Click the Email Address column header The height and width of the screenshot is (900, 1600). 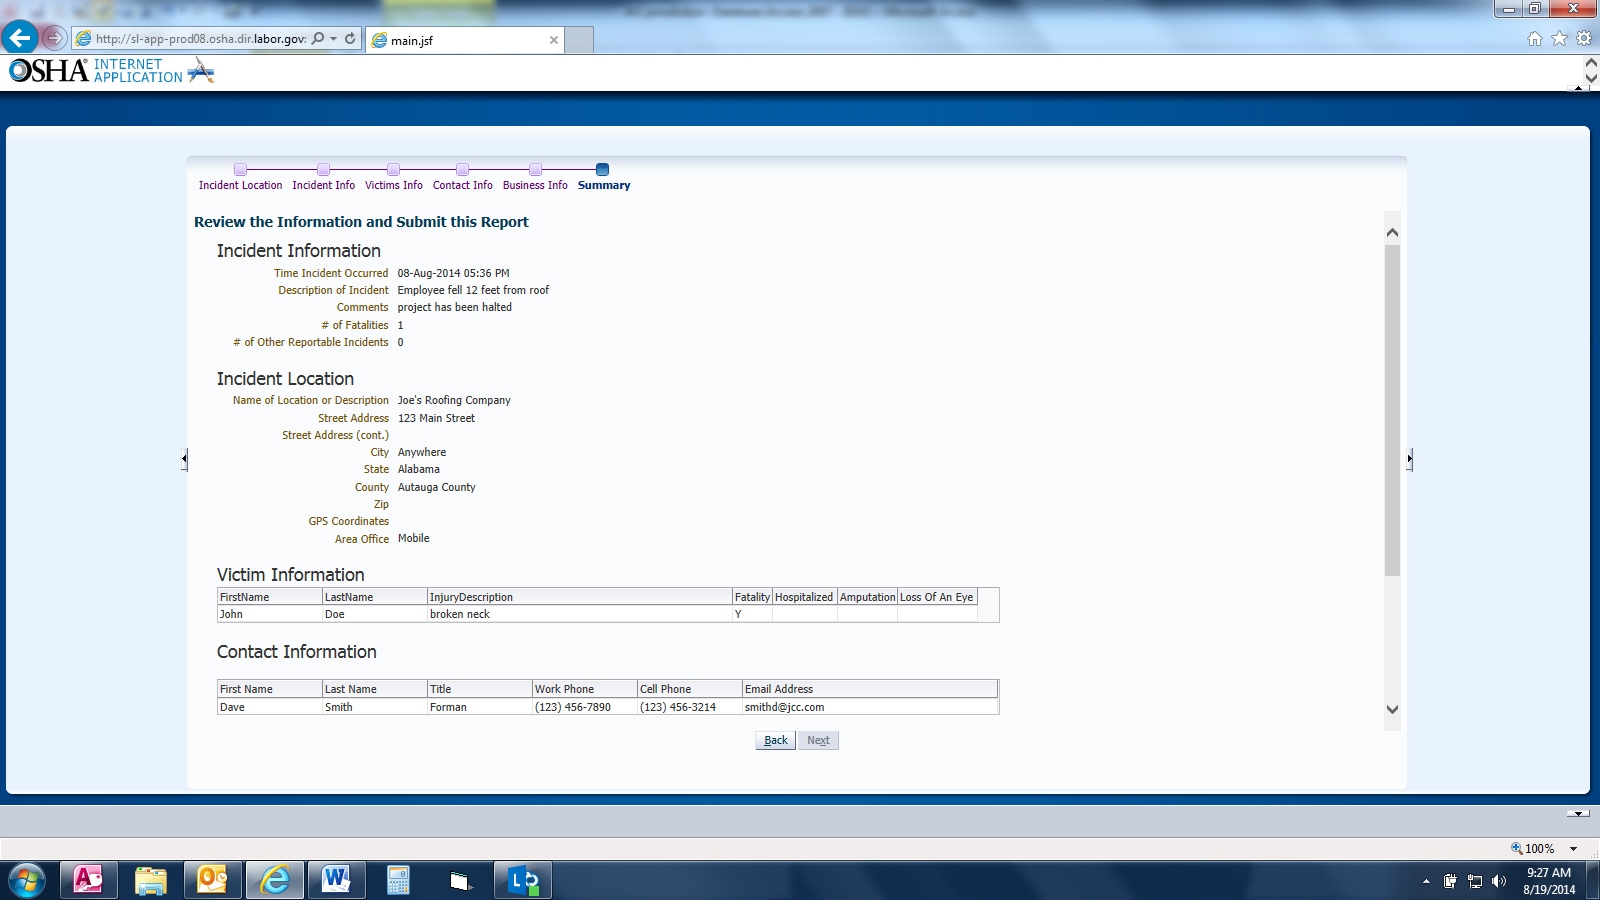click(870, 689)
